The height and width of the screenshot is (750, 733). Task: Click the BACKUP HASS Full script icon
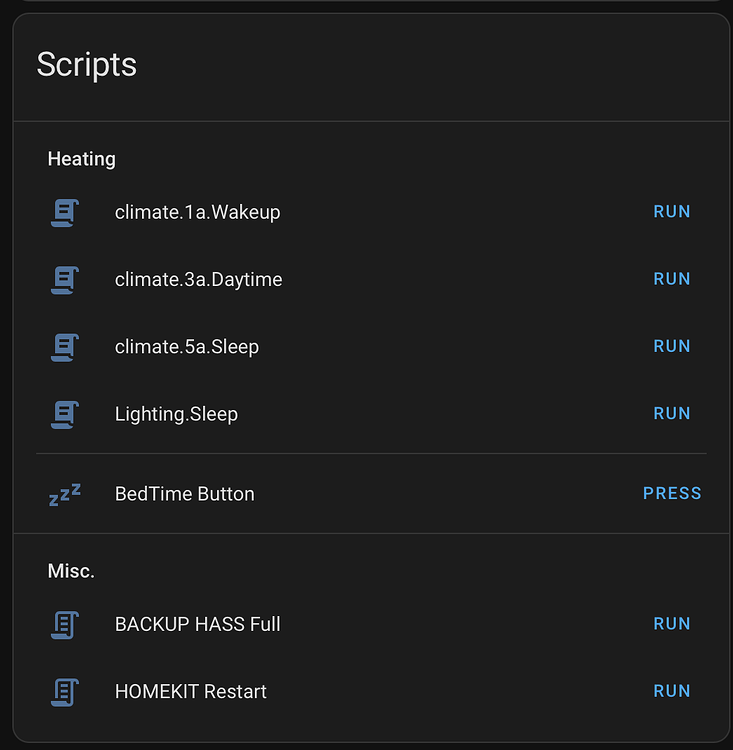(x=65, y=624)
